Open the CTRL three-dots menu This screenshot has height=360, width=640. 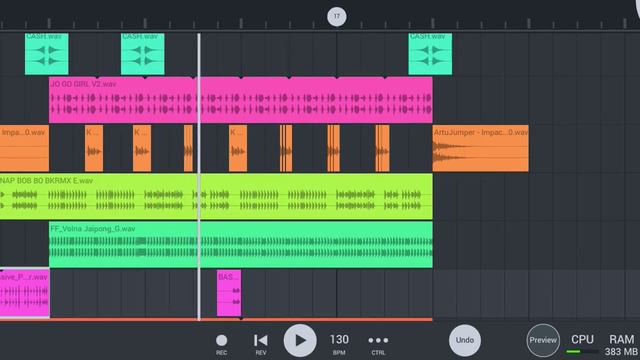(378, 344)
